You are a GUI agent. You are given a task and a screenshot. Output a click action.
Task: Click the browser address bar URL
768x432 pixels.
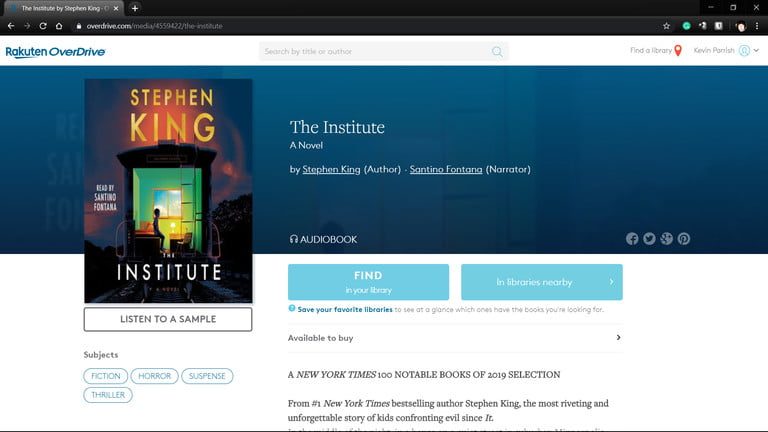[154, 26]
